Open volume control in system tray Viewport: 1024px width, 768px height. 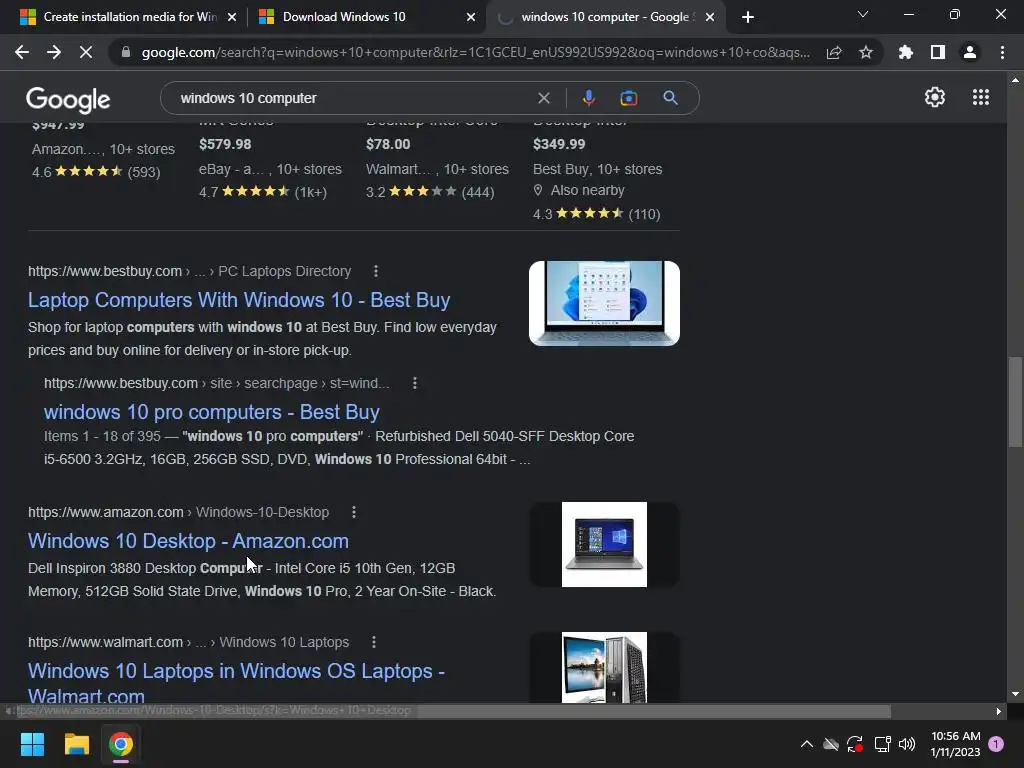[x=907, y=744]
